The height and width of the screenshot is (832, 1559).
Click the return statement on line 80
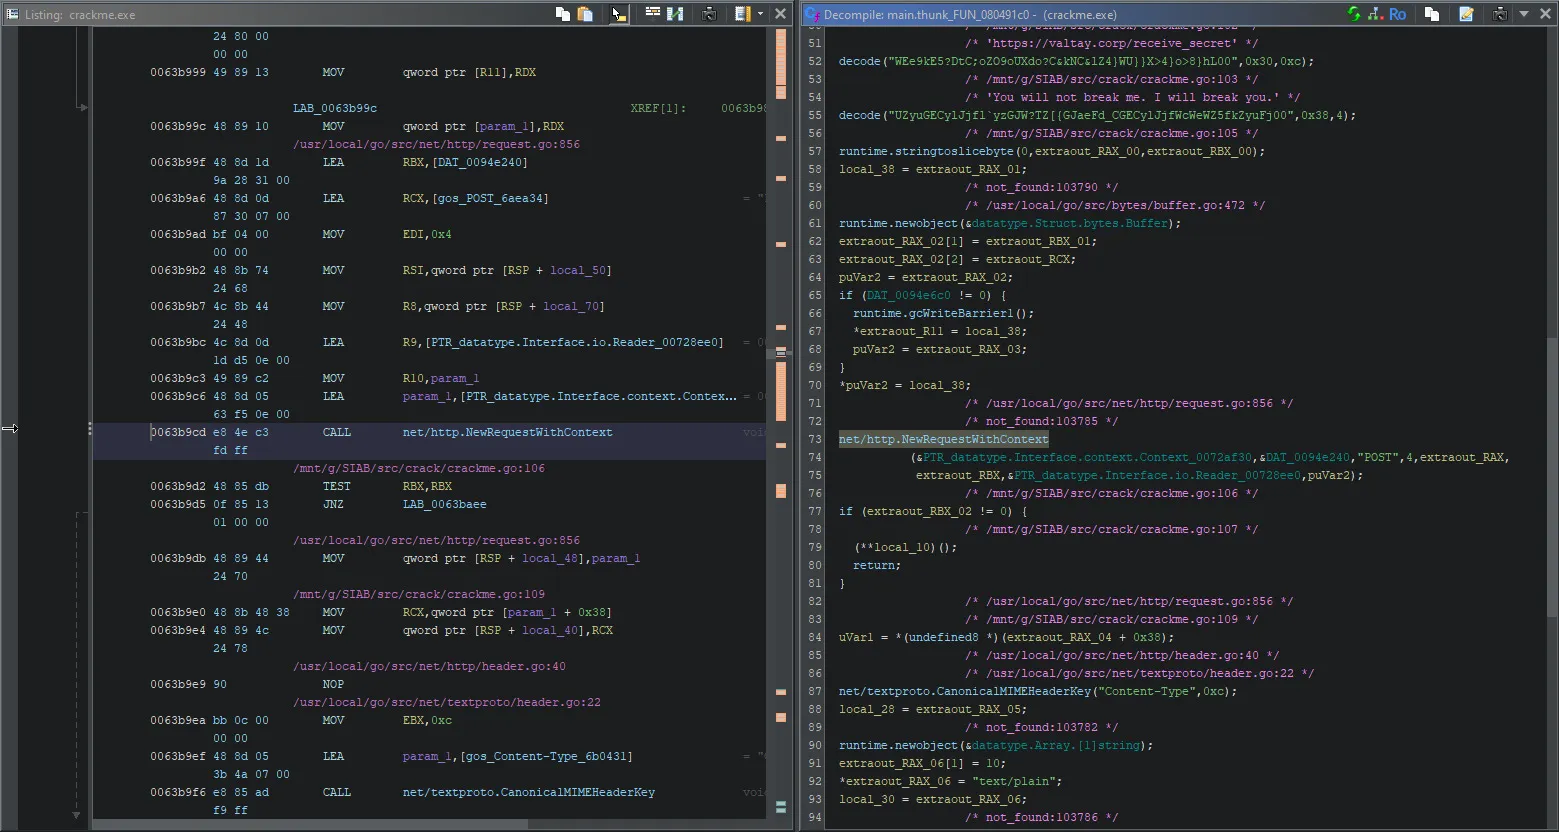point(877,565)
